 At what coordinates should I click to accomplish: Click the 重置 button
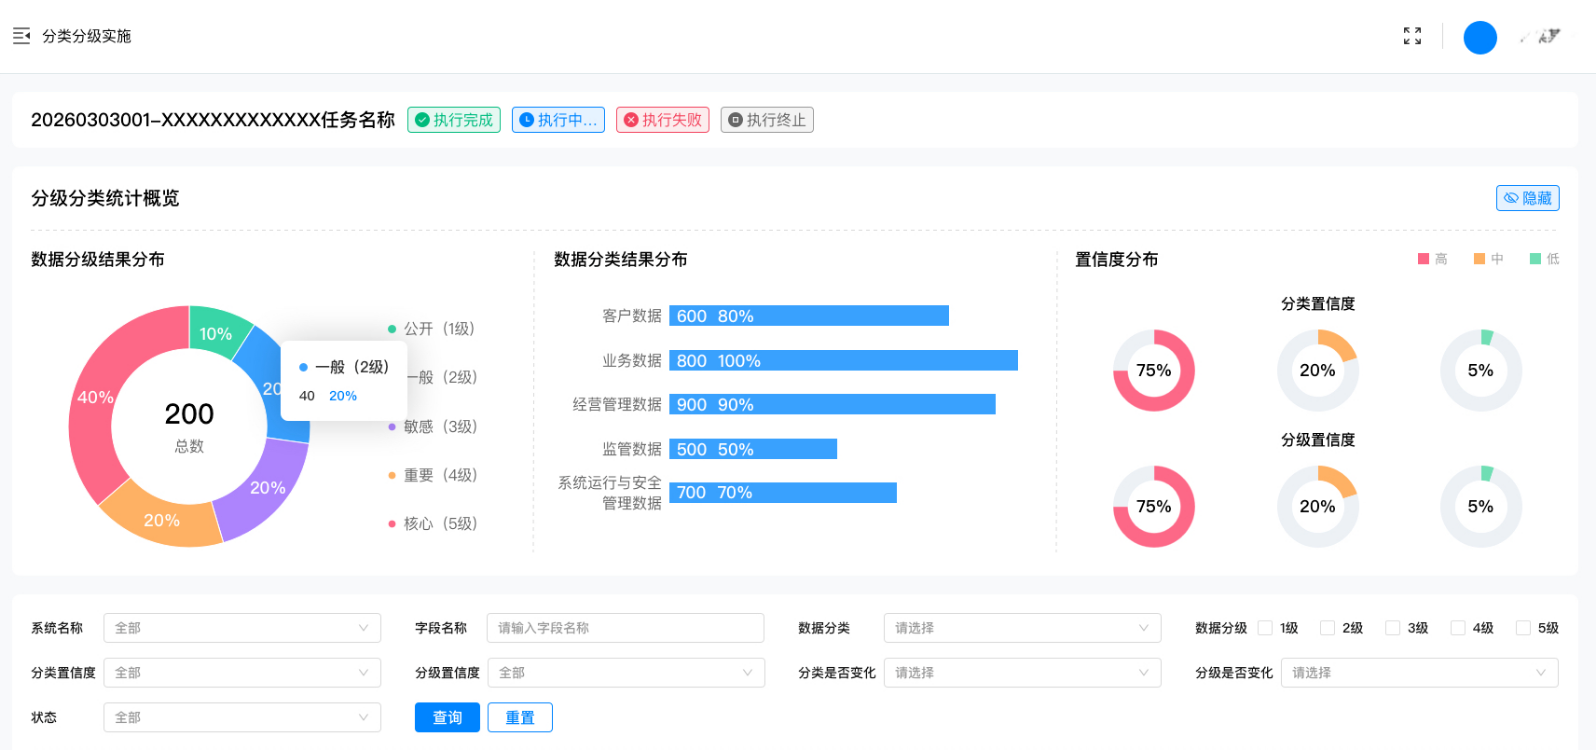pos(520,718)
